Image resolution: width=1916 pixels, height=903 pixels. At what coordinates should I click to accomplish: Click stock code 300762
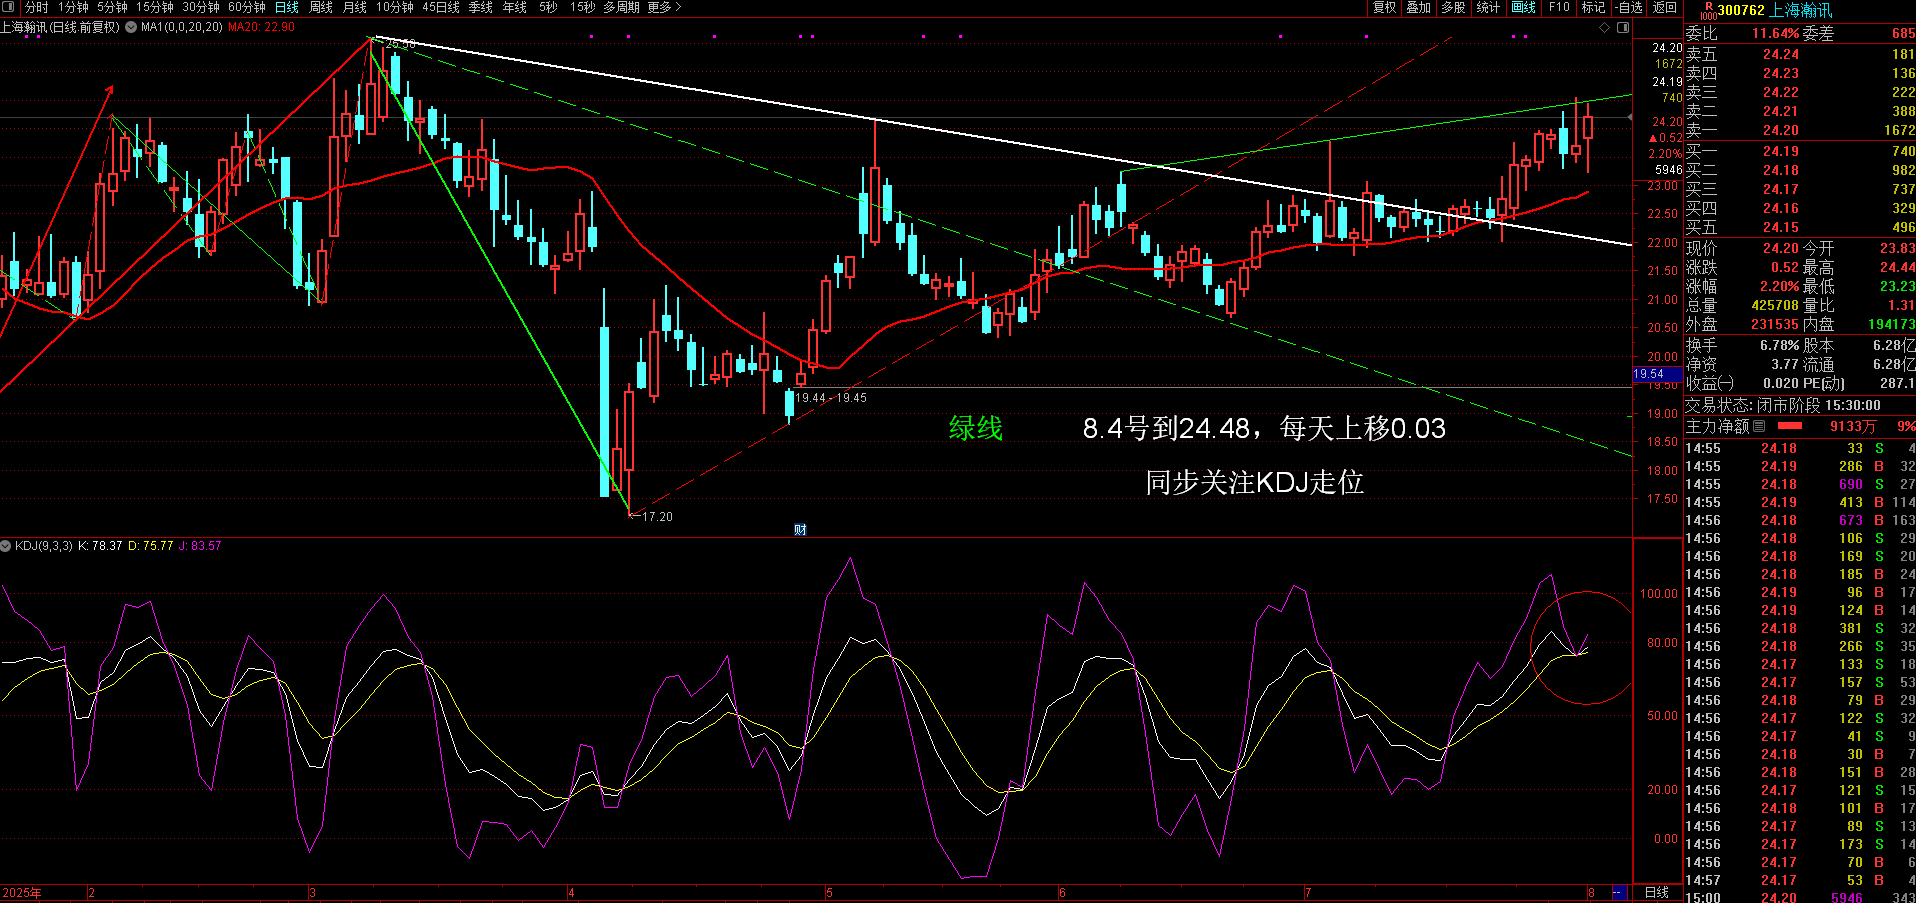point(1741,10)
